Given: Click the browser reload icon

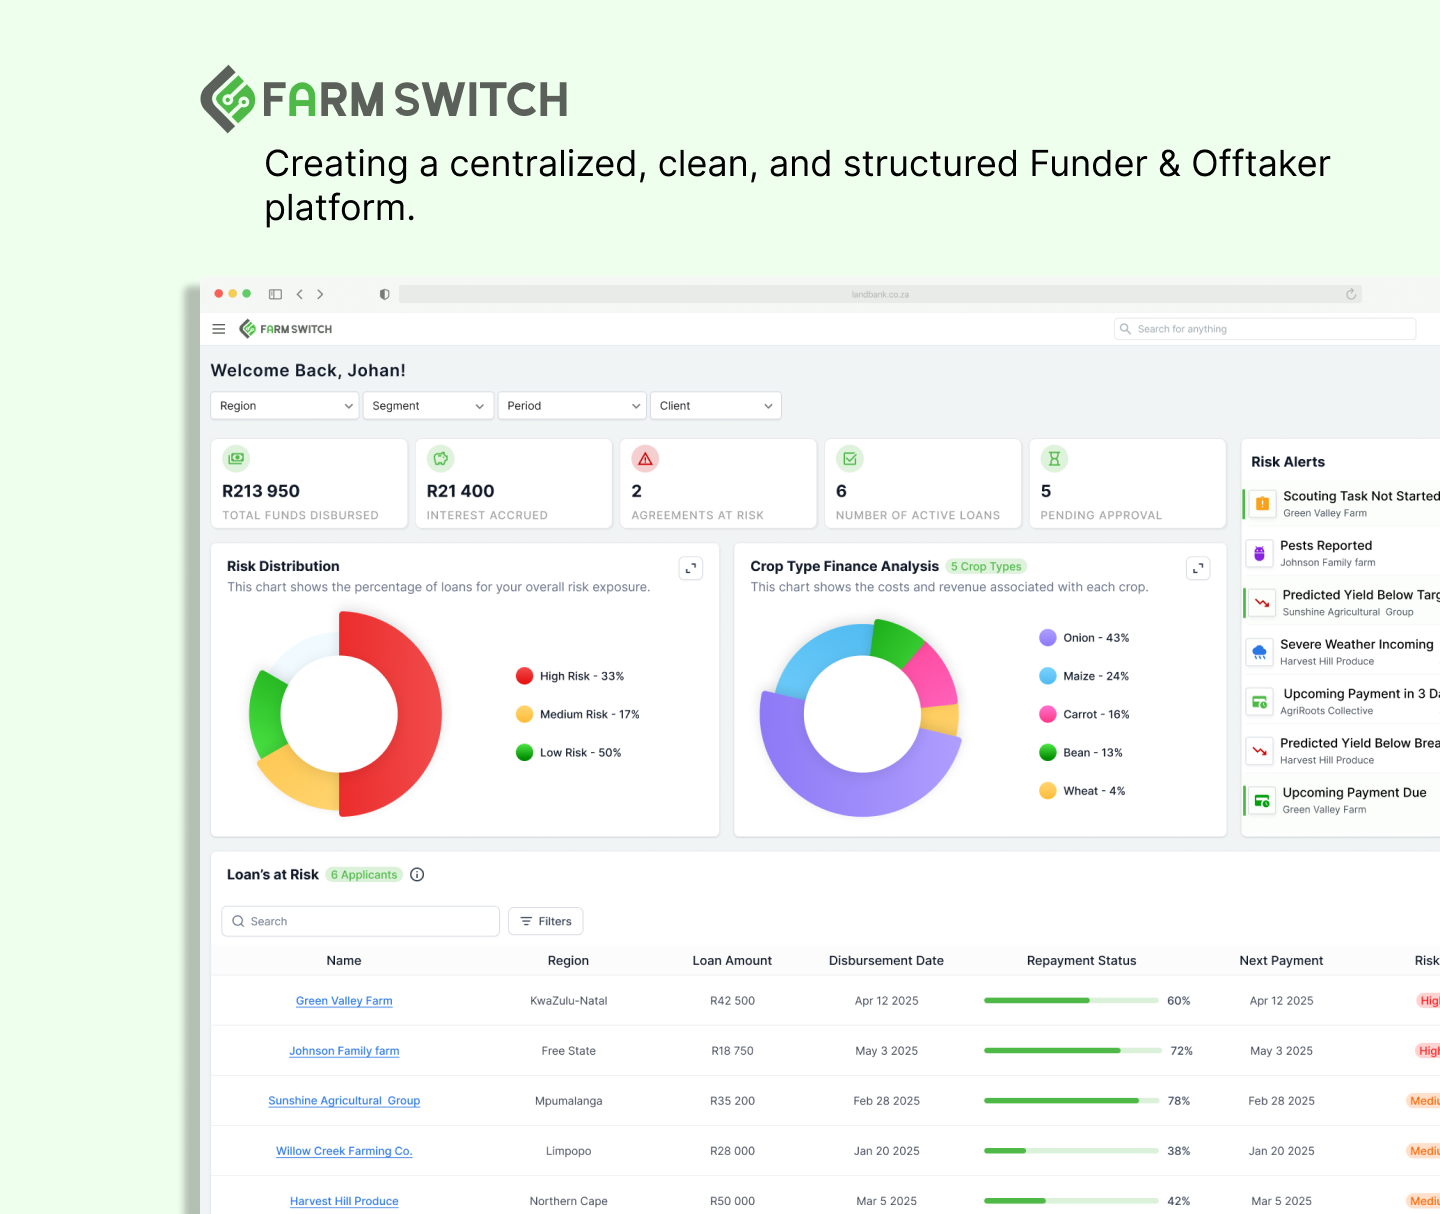Looking at the screenshot, I should (x=1351, y=294).
